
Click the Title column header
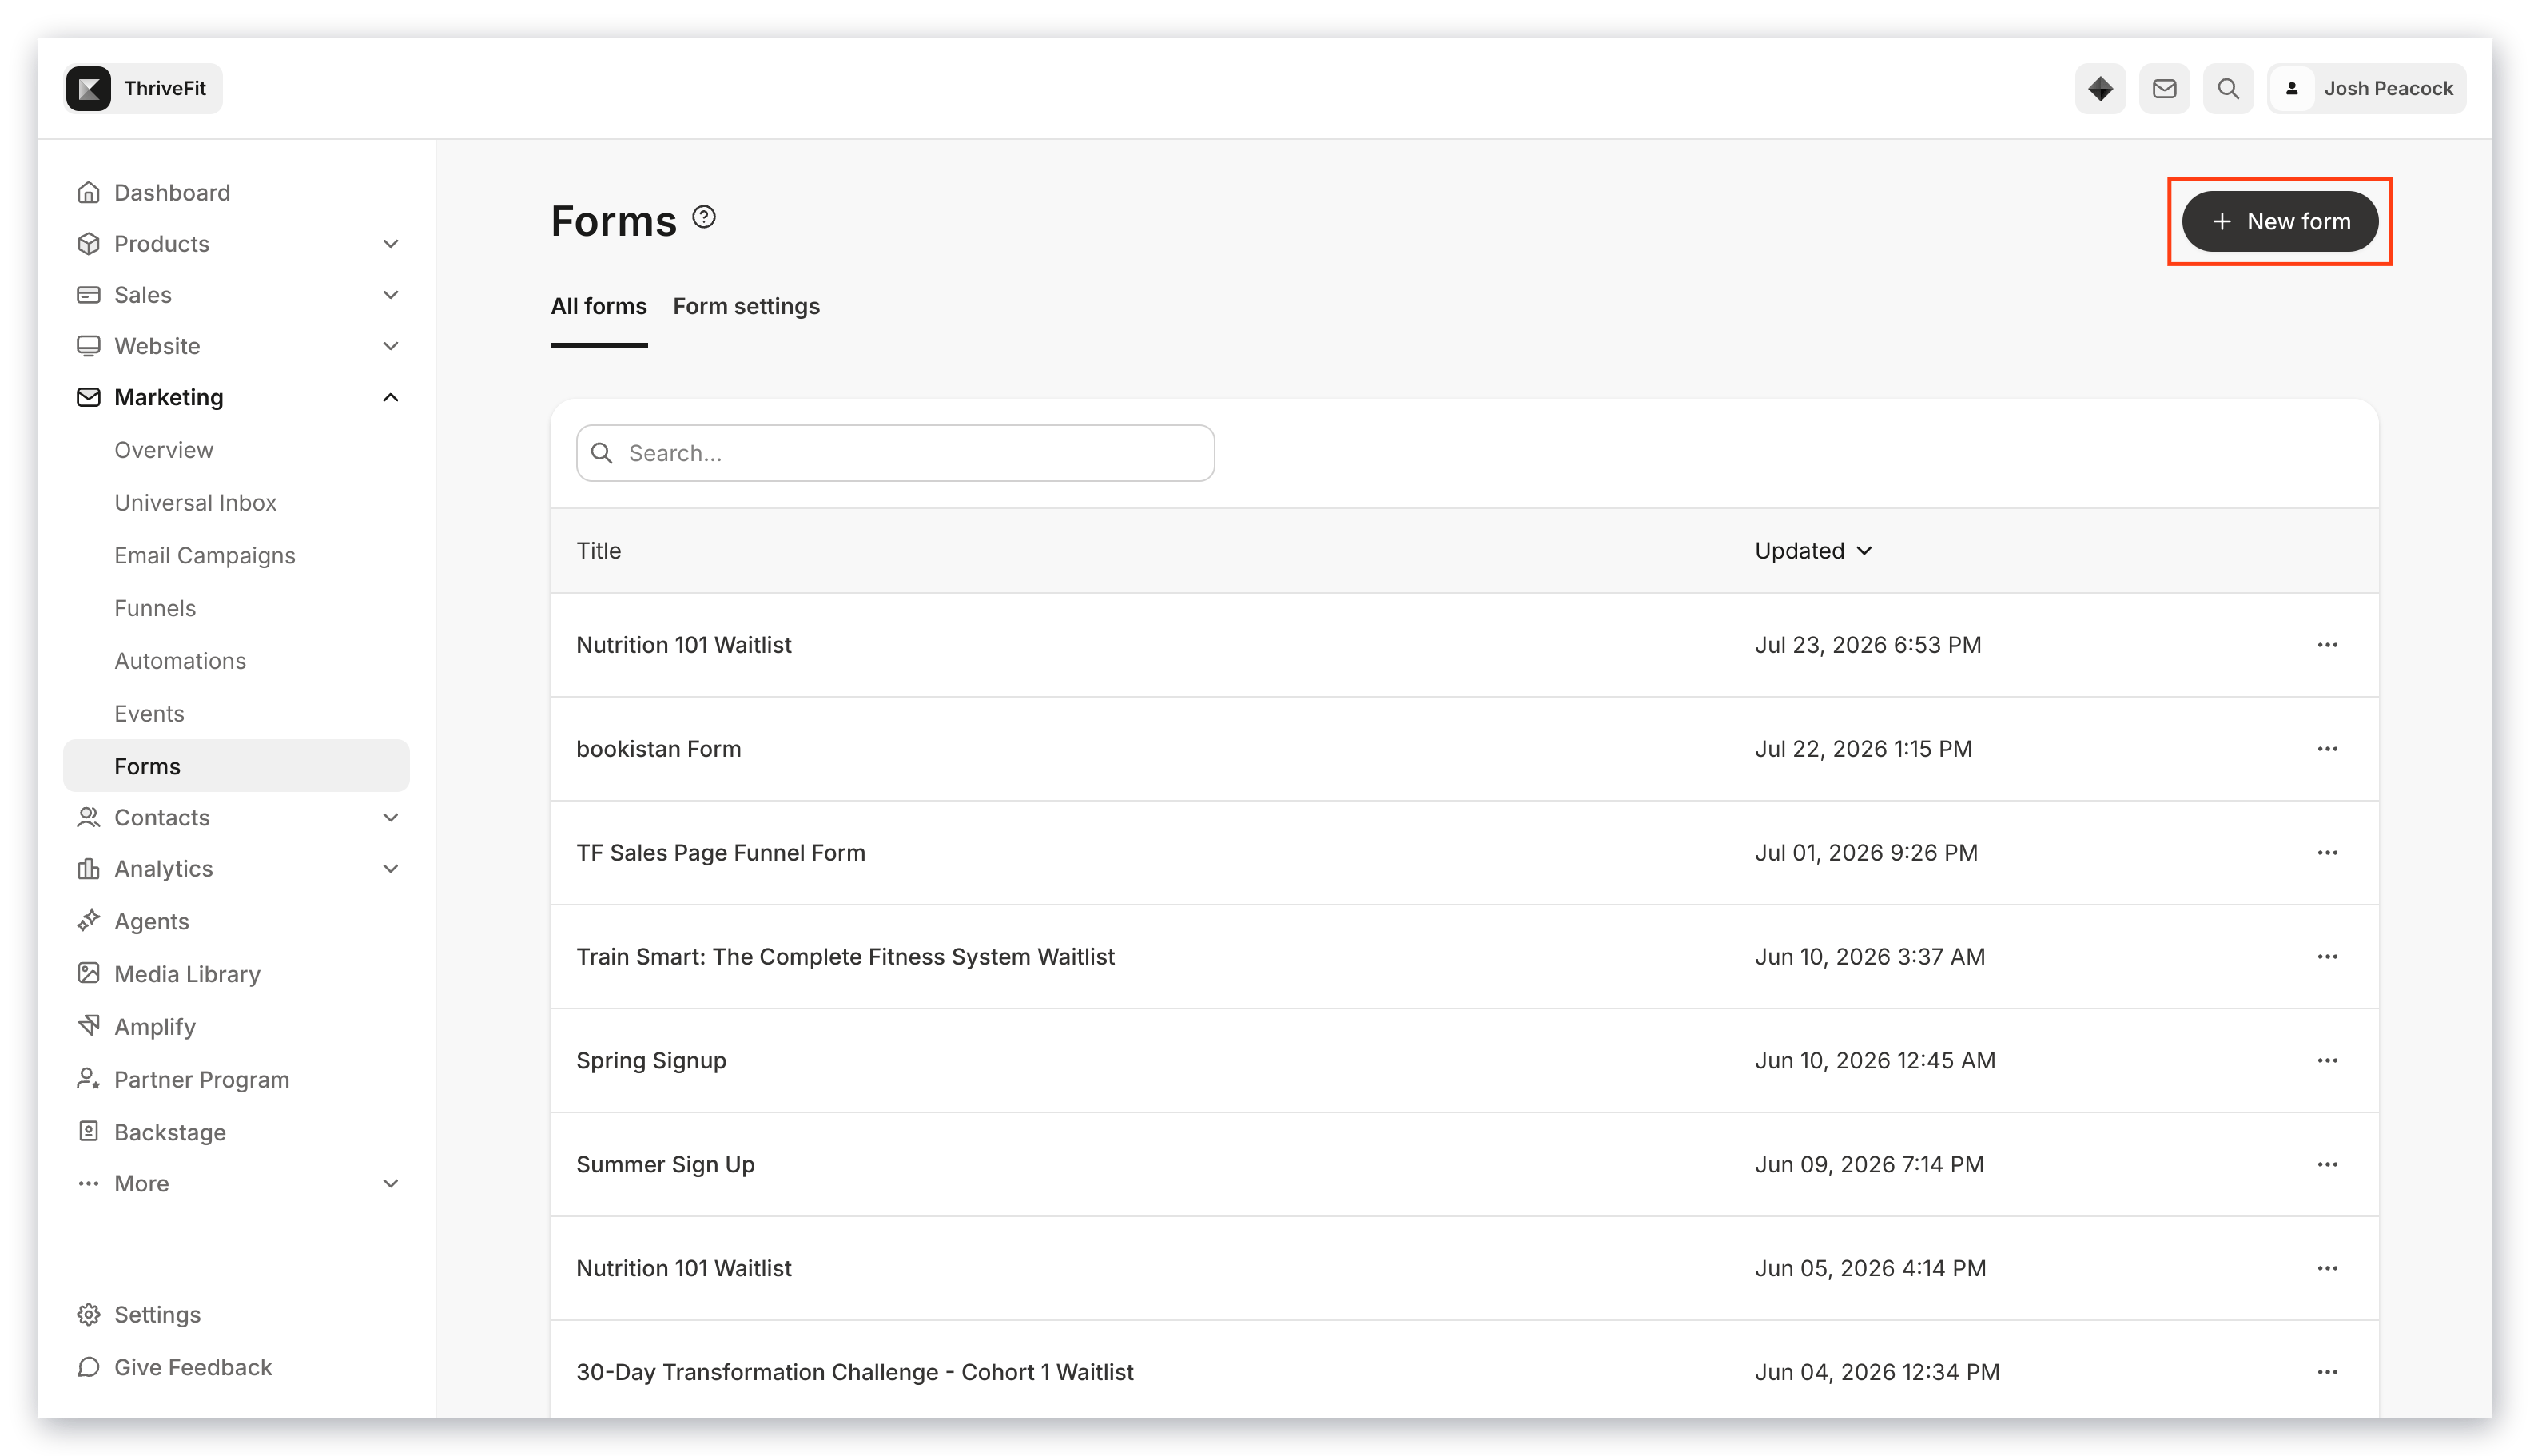pyautogui.click(x=598, y=551)
